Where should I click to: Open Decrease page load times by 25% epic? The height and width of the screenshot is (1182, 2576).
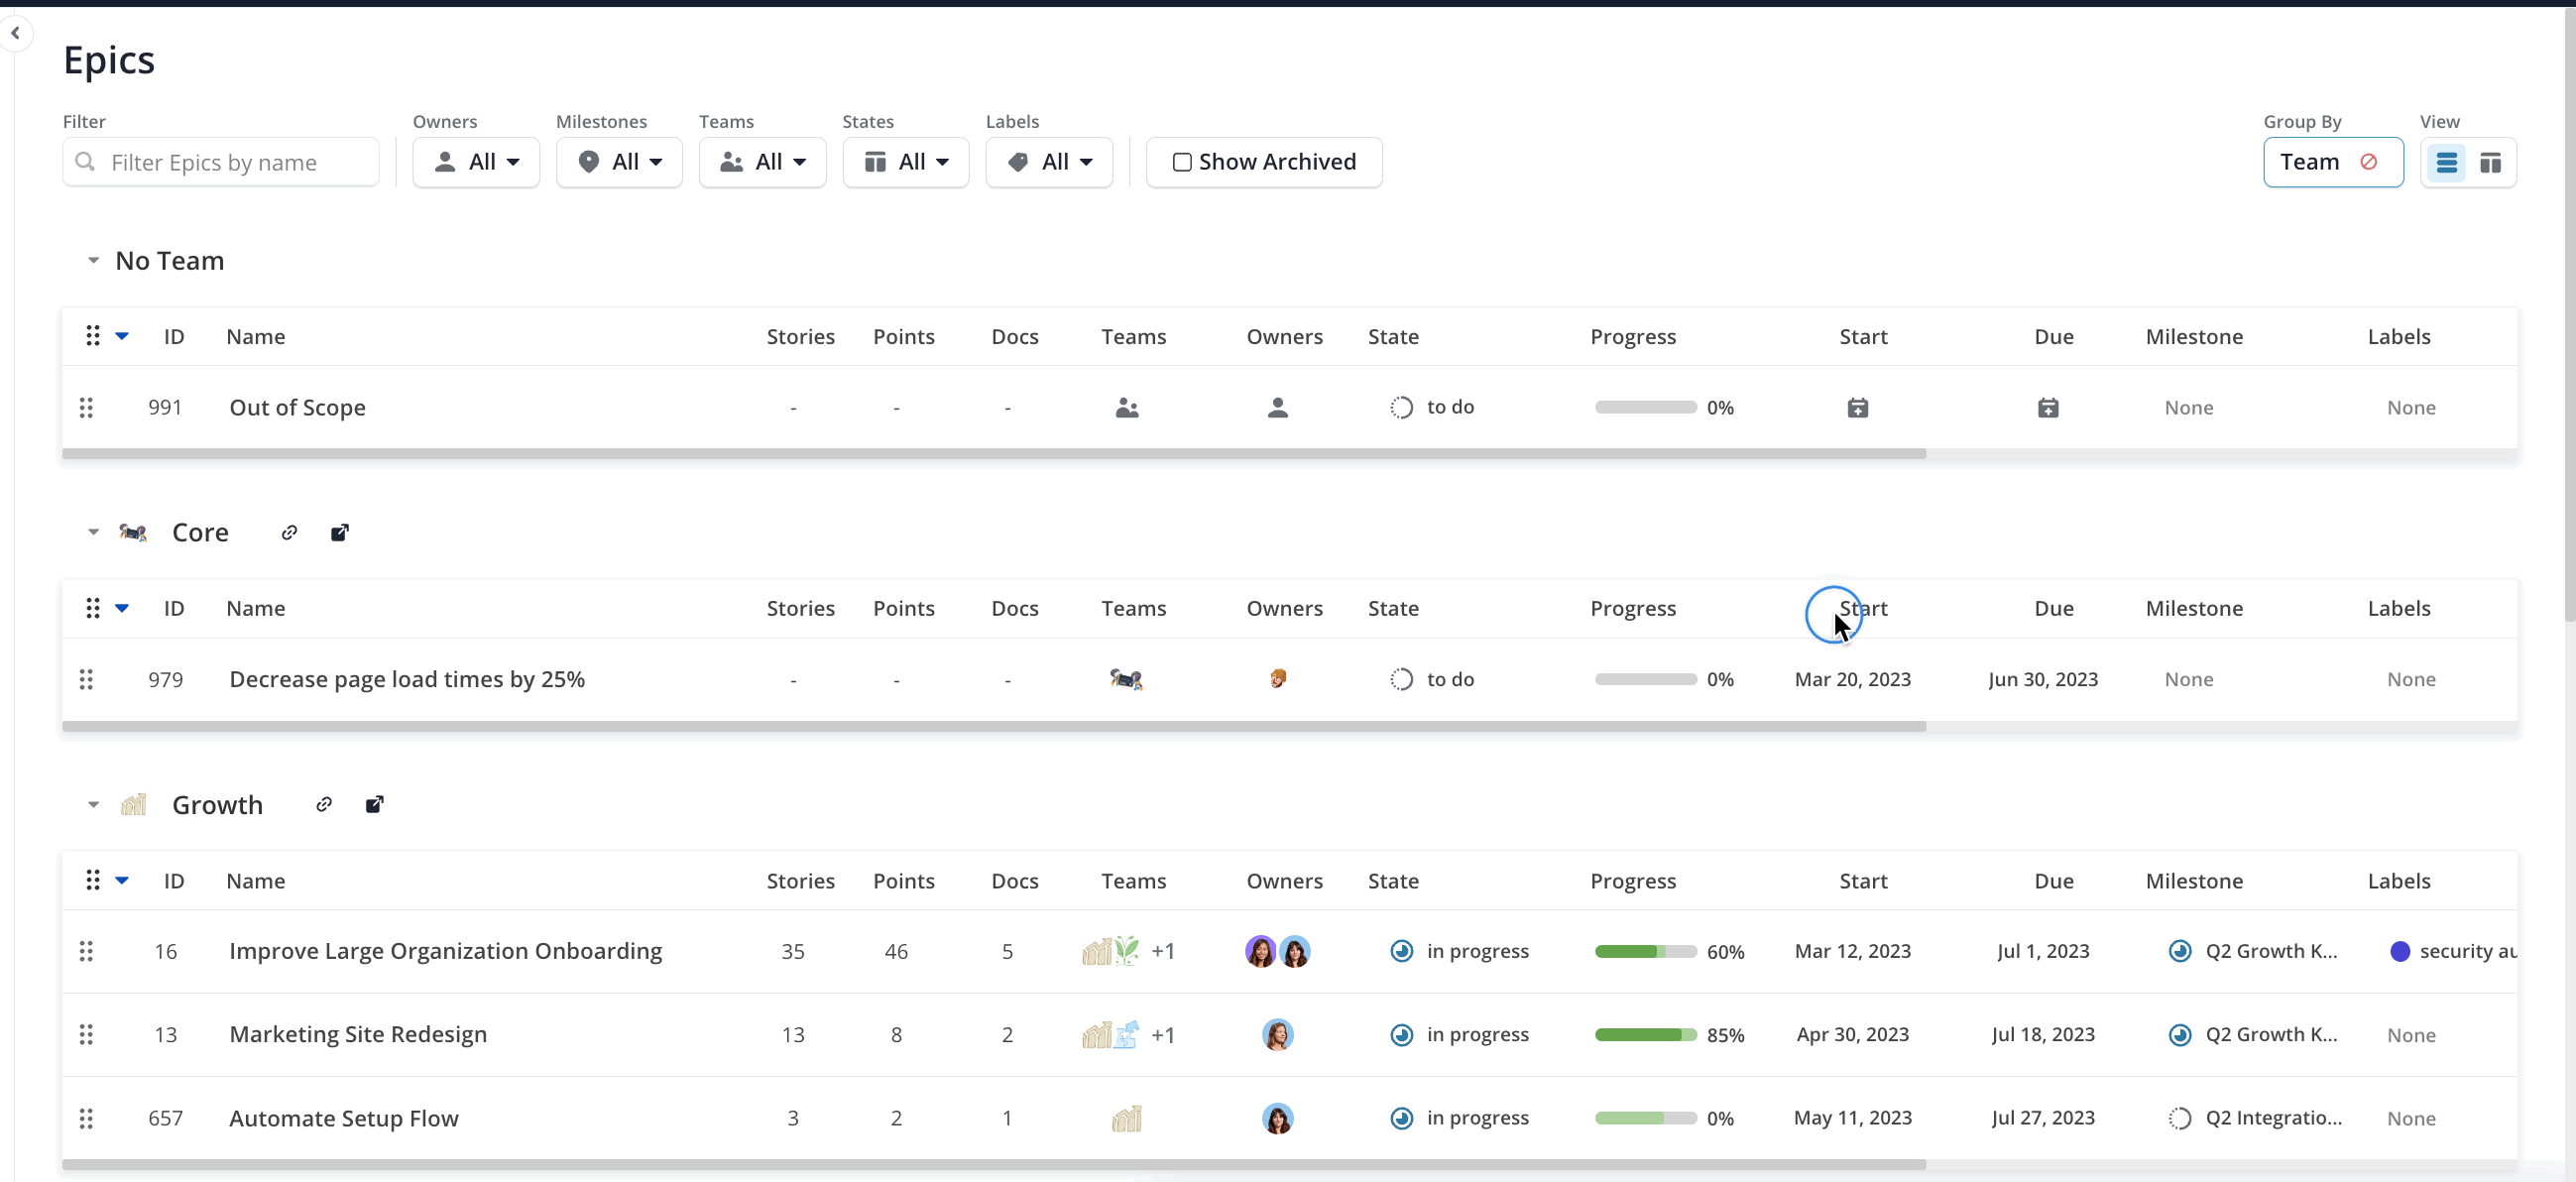click(407, 679)
